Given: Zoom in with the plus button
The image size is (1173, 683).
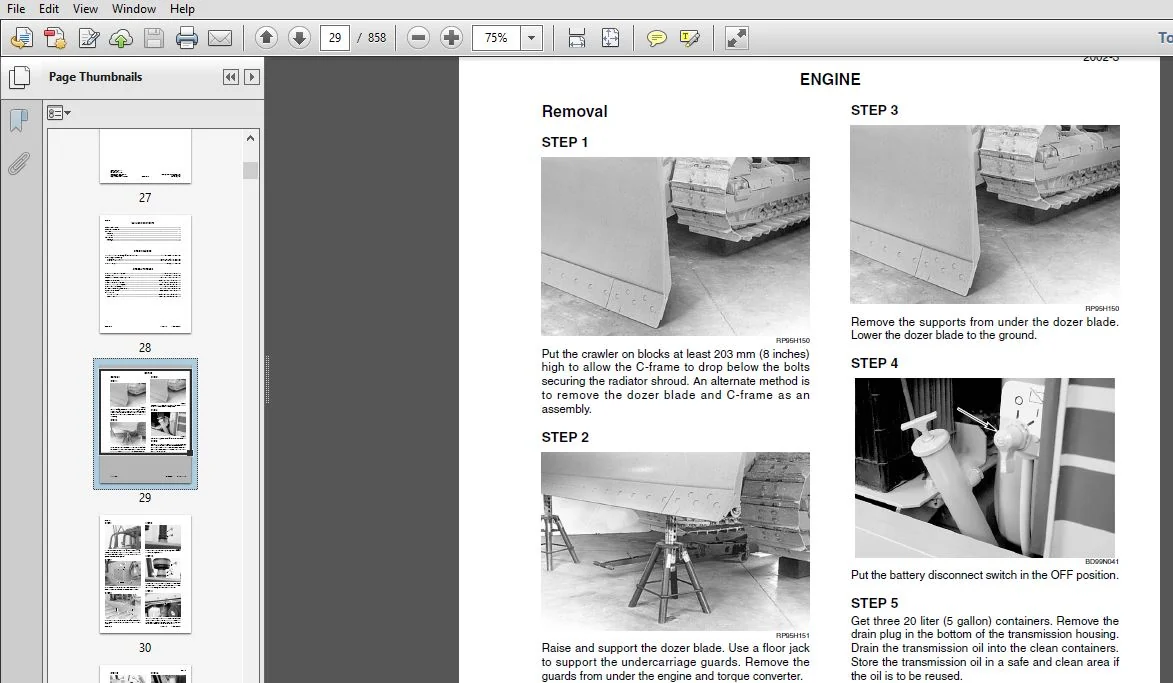Looking at the screenshot, I should pos(451,37).
